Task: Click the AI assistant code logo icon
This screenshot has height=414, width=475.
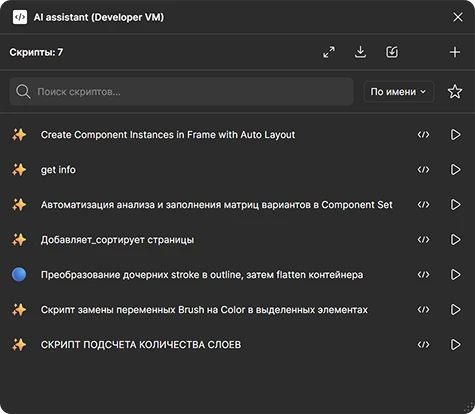Action: click(20, 17)
